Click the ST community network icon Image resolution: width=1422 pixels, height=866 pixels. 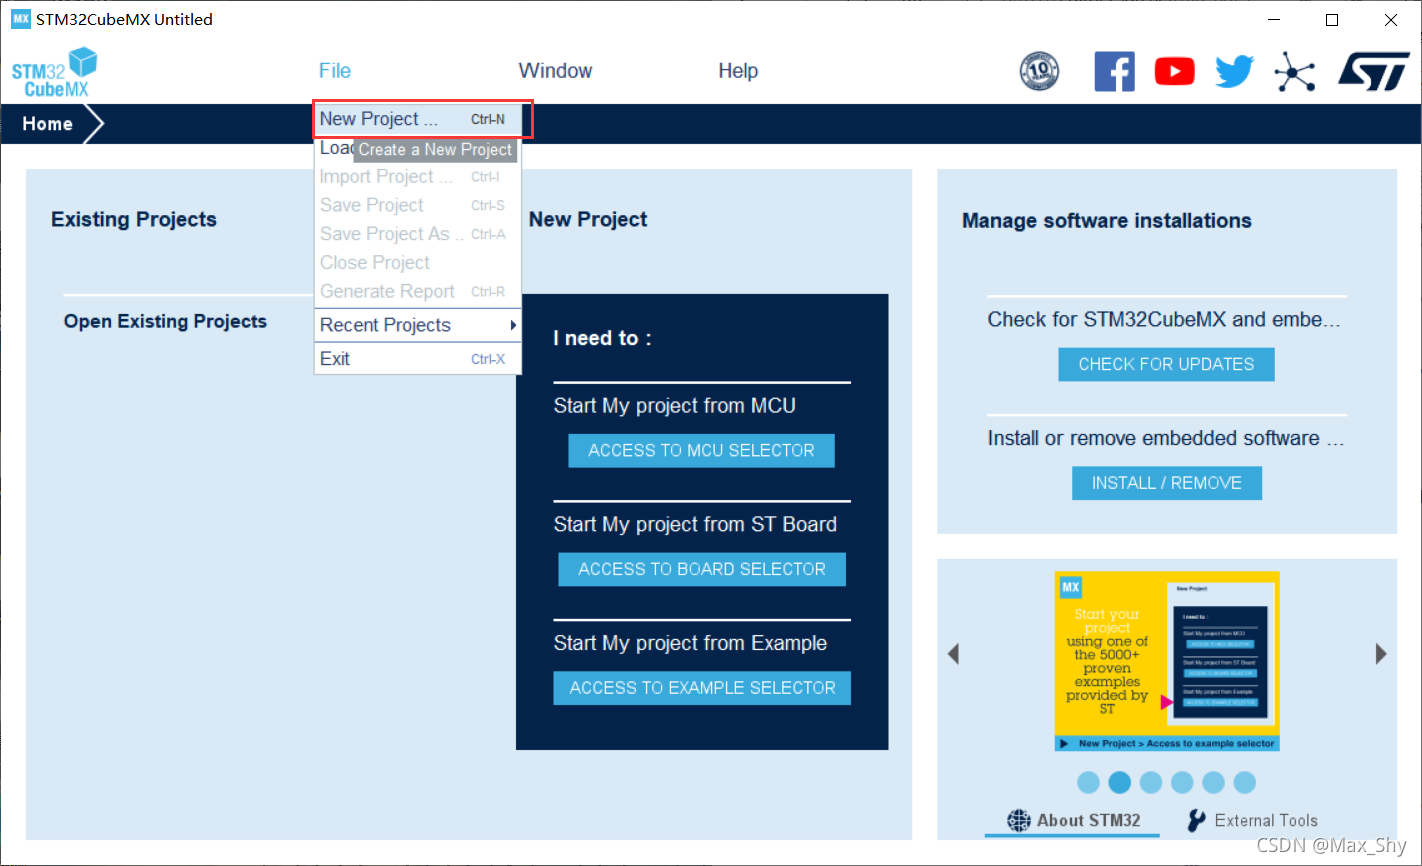(1295, 71)
